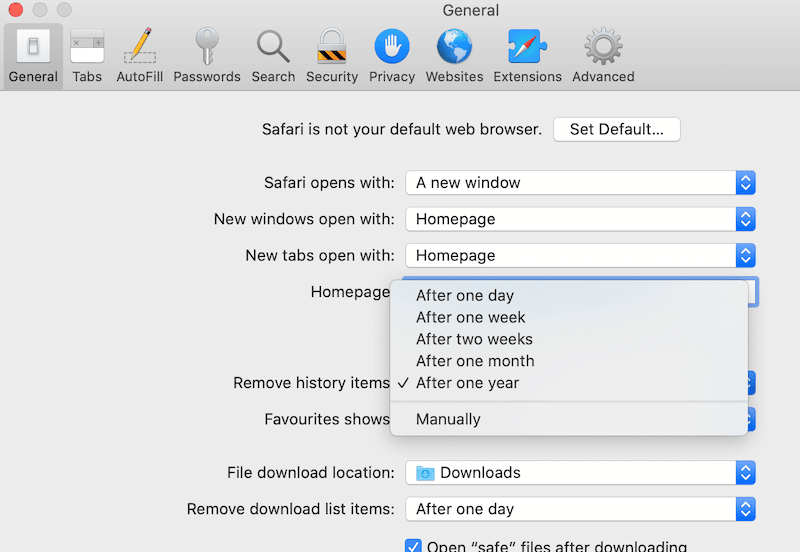Click the Set Default… button
This screenshot has height=552, width=800.
pos(616,129)
